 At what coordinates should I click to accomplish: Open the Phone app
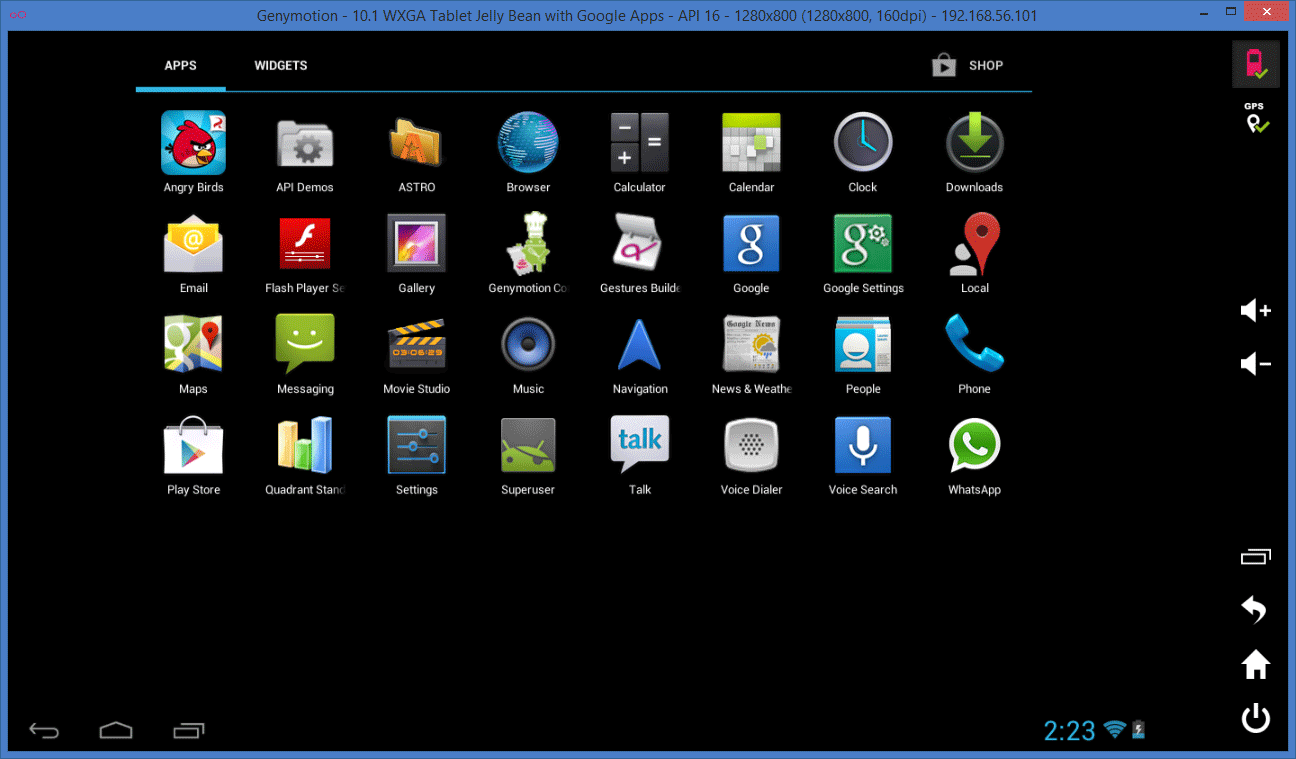click(x=974, y=345)
